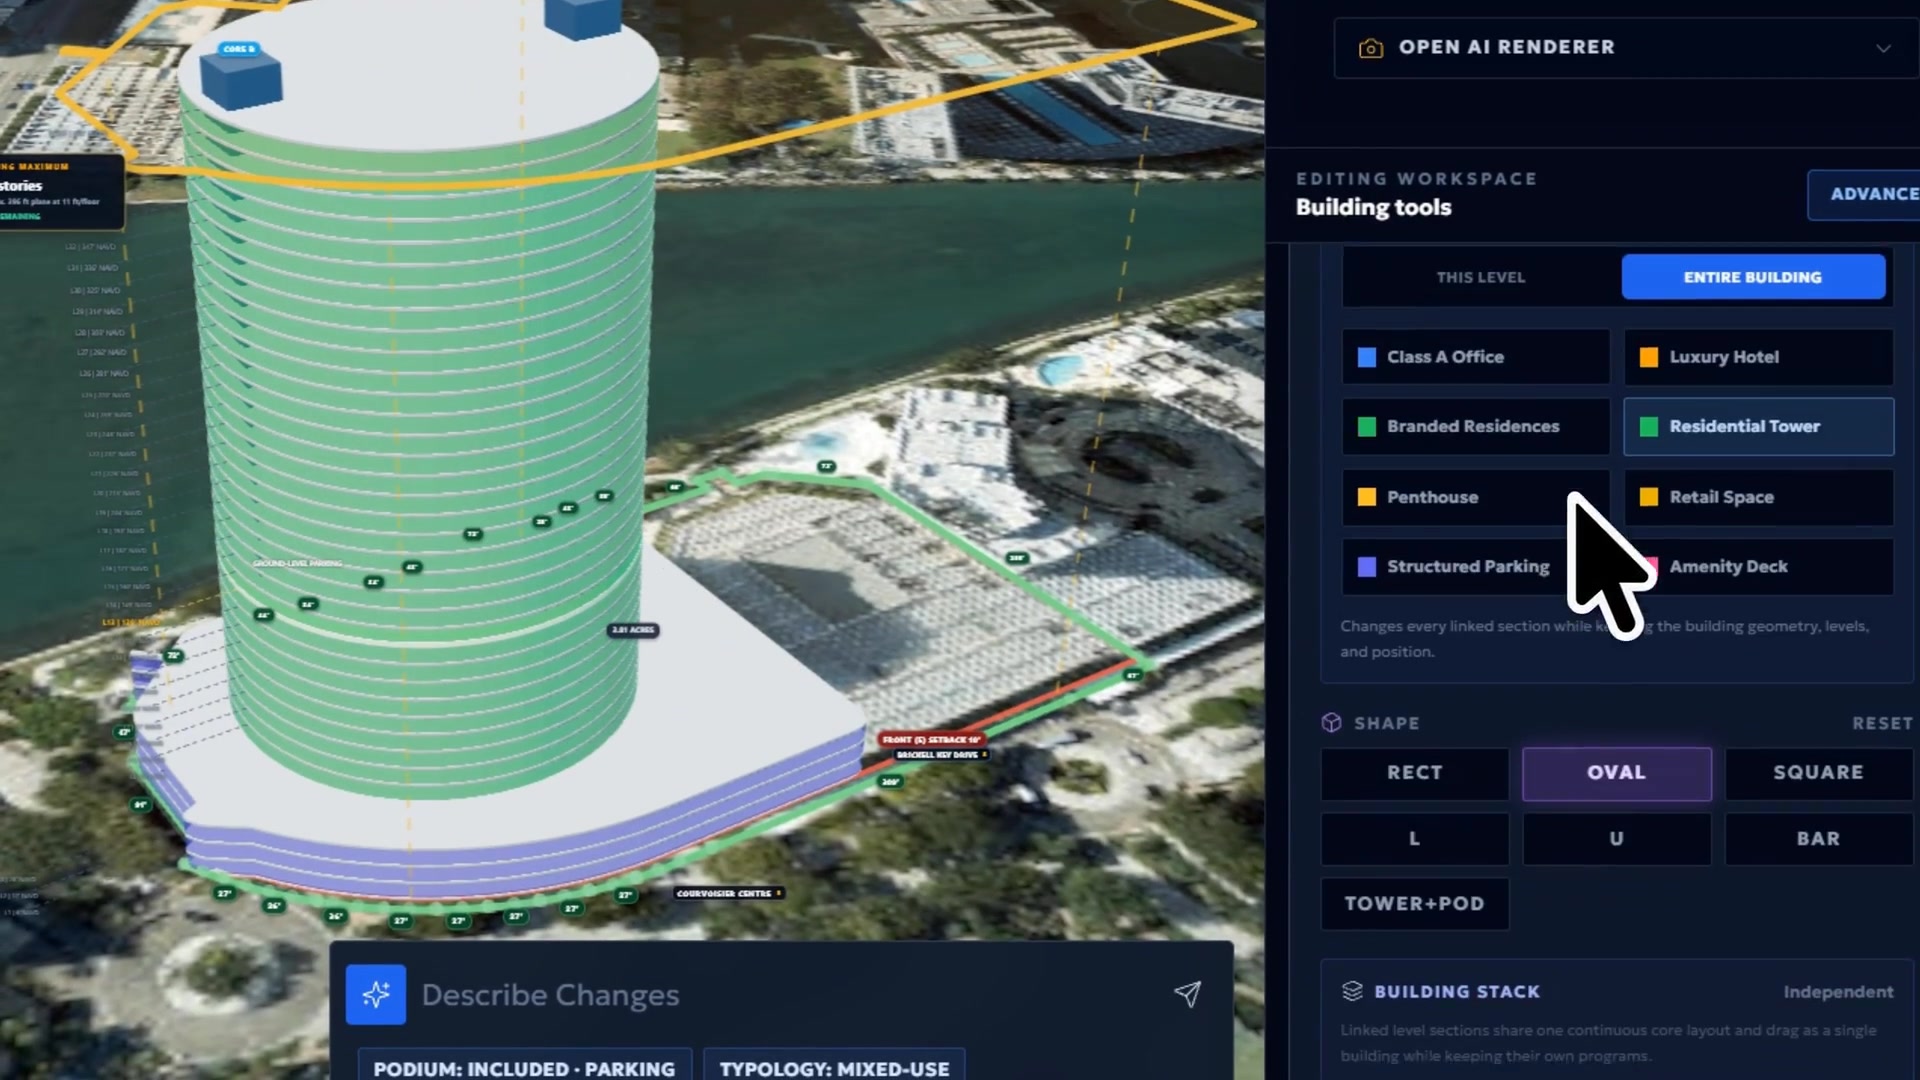
Task: Choose the U shape option
Action: coord(1616,839)
